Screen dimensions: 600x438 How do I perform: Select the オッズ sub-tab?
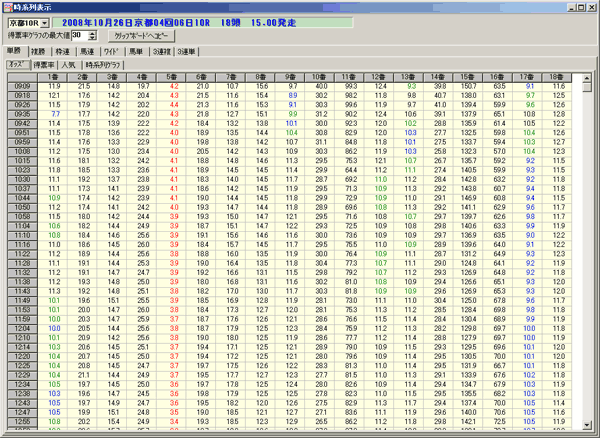18,64
